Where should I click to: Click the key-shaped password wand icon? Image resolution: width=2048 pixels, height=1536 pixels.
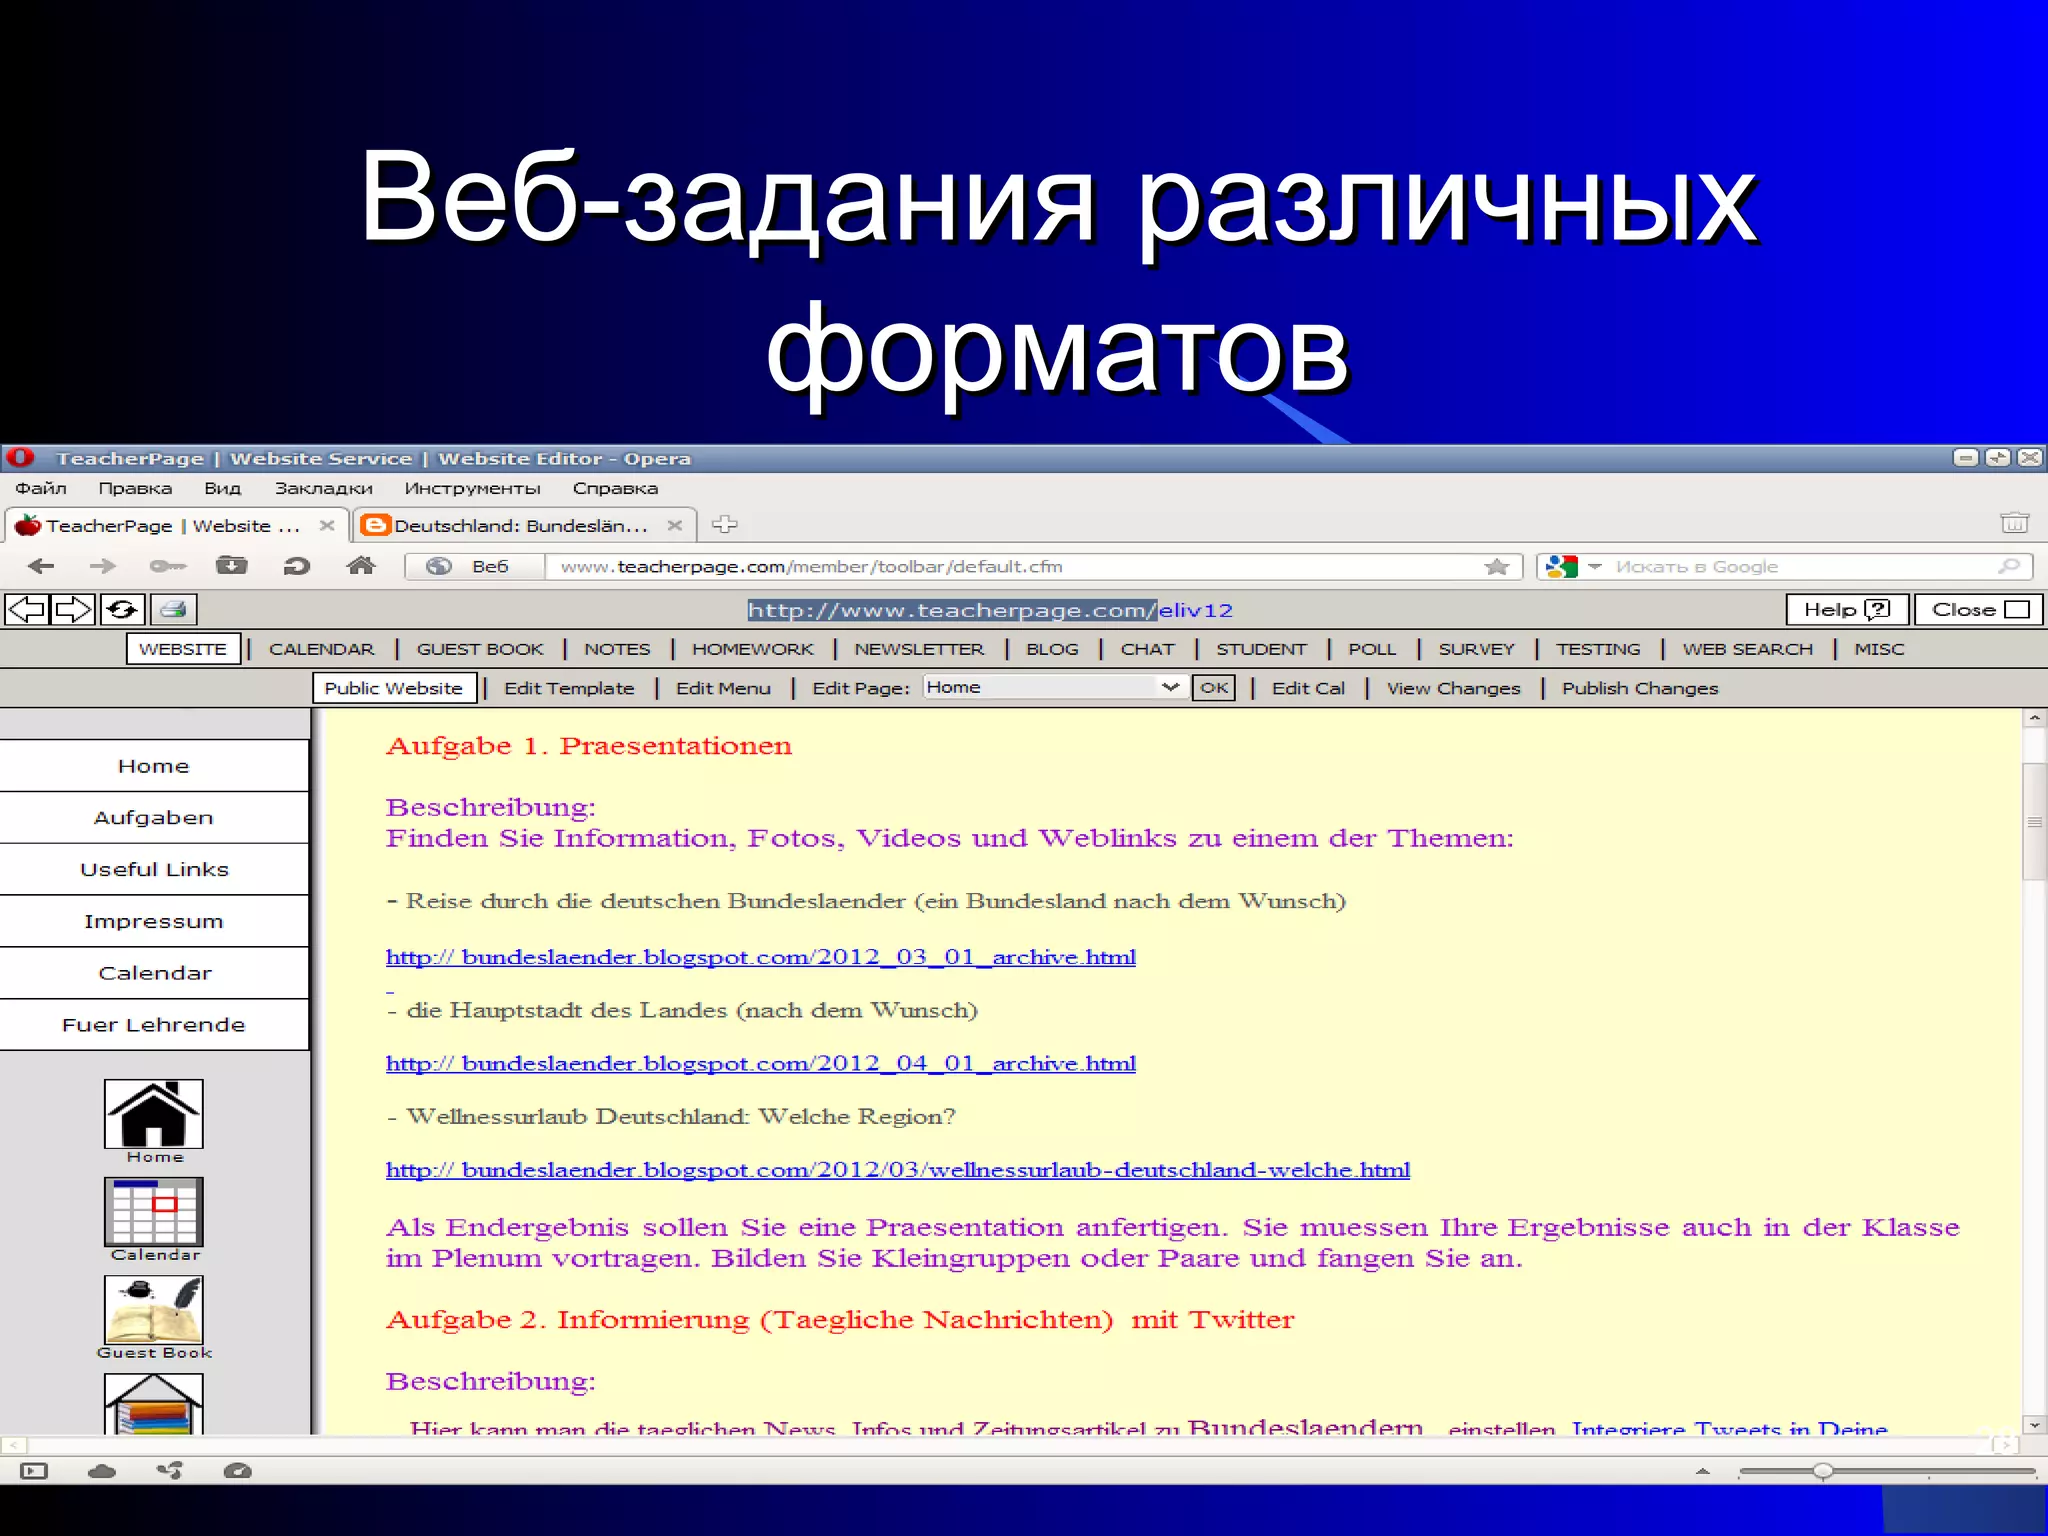click(167, 566)
